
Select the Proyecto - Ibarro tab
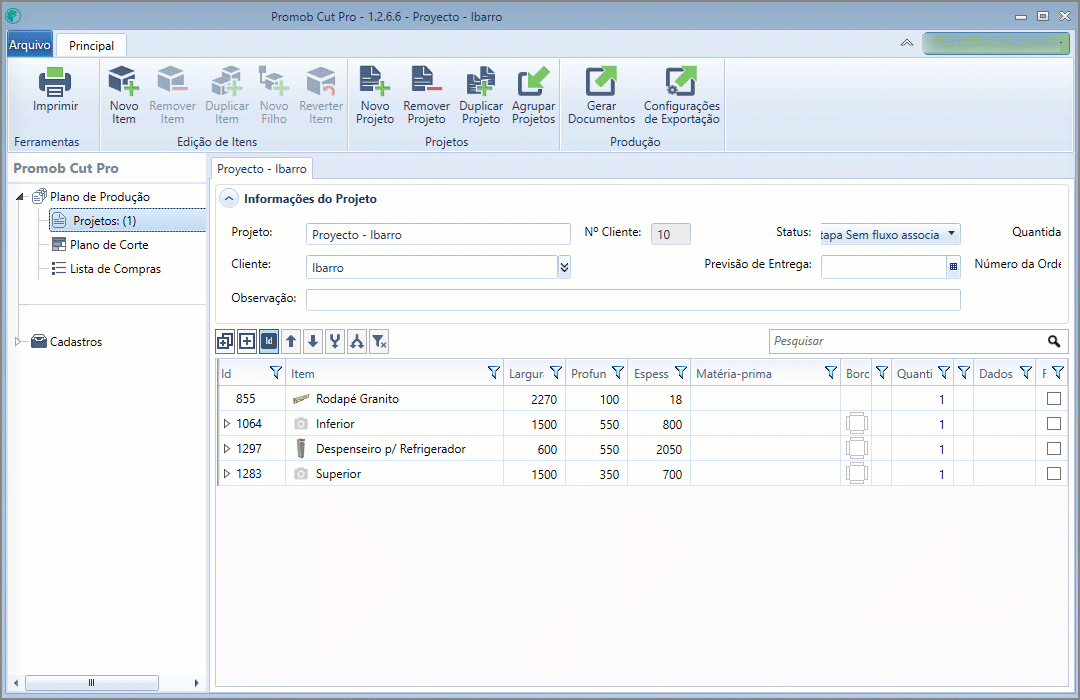pyautogui.click(x=262, y=169)
